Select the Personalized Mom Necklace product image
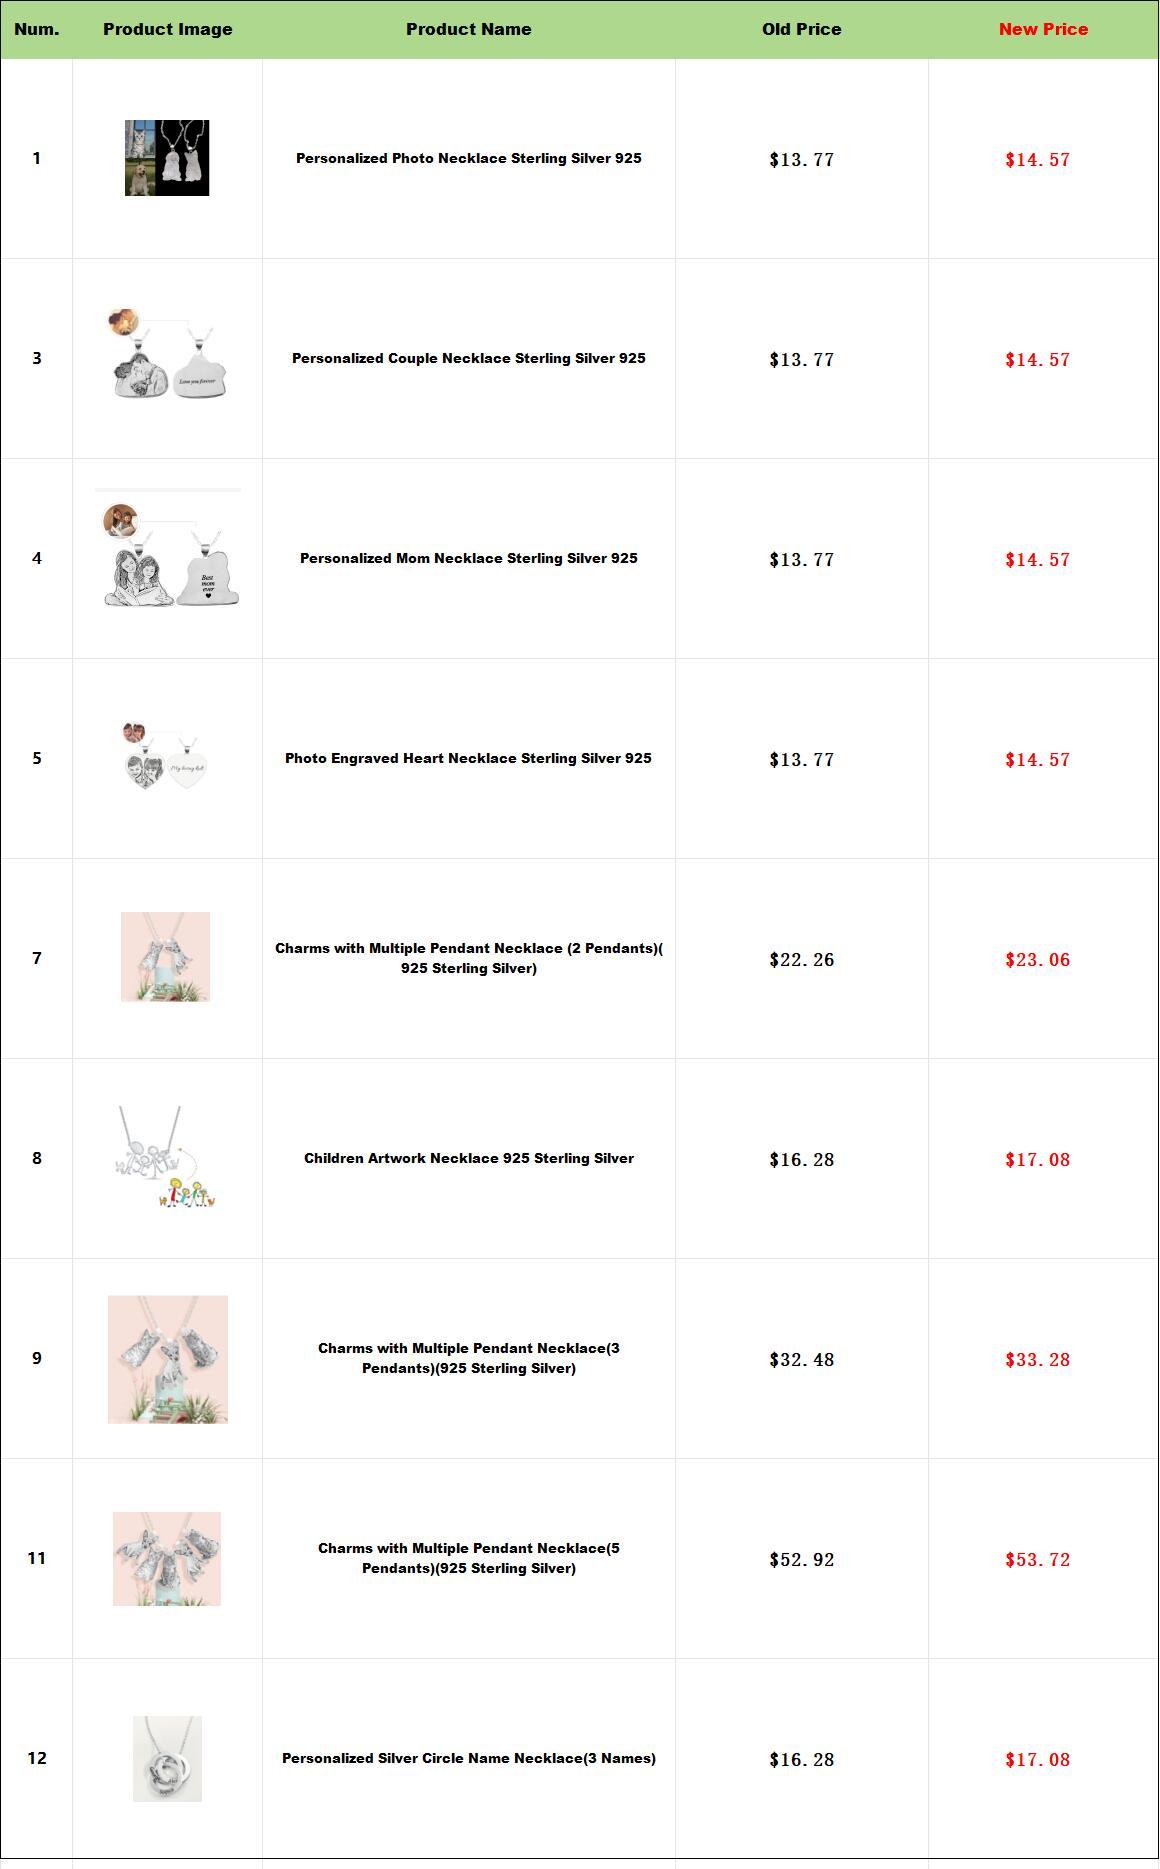1160x1869 pixels. coord(169,556)
